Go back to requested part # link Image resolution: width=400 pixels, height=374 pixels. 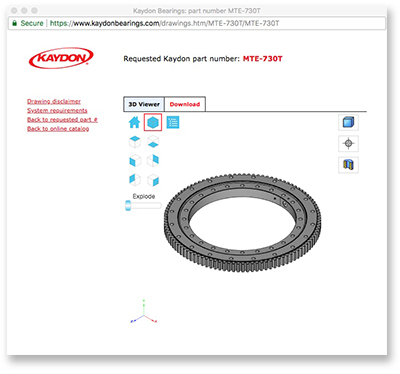pyautogui.click(x=62, y=120)
